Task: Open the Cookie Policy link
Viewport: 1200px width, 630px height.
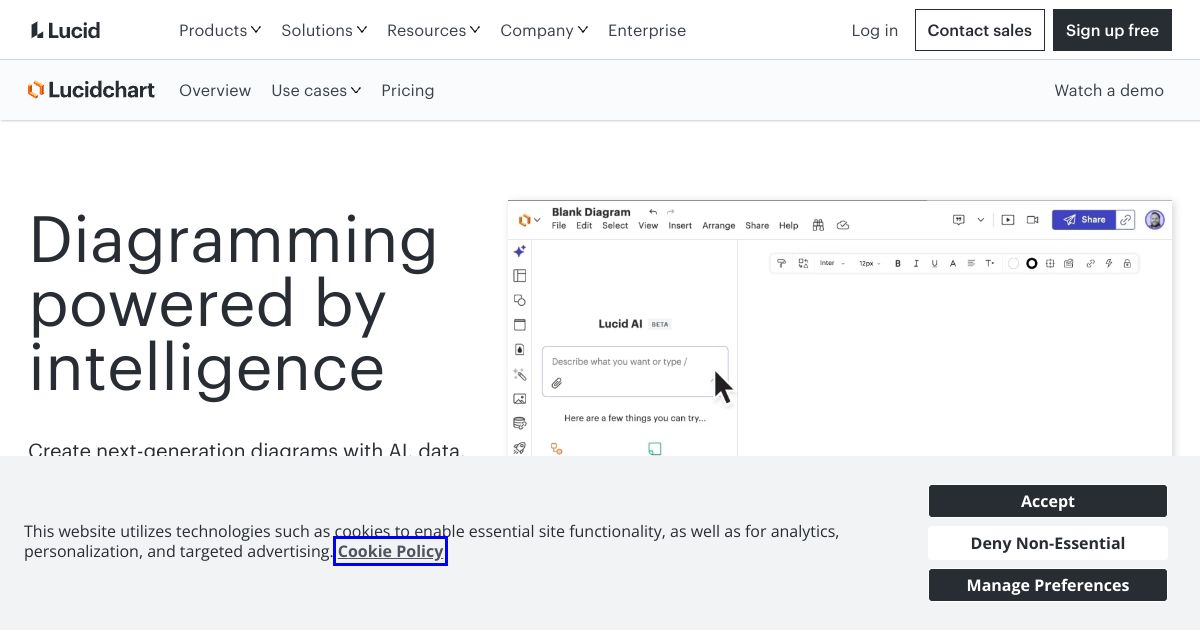Action: [390, 551]
